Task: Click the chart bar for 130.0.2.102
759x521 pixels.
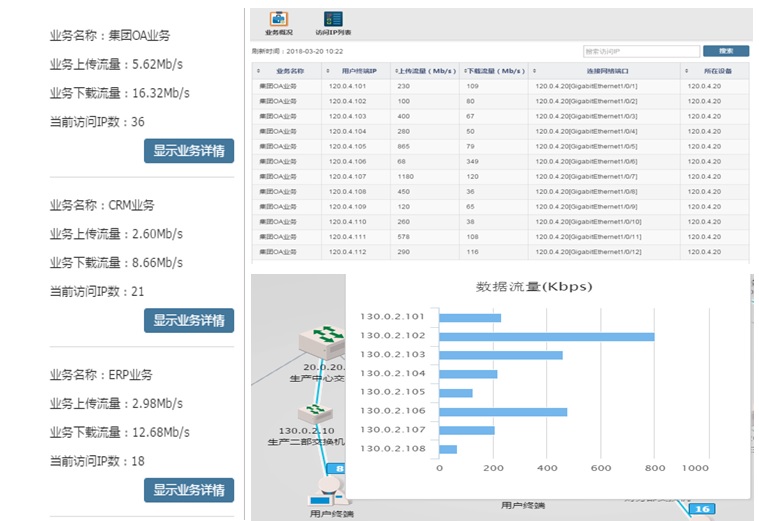Action: (547, 336)
